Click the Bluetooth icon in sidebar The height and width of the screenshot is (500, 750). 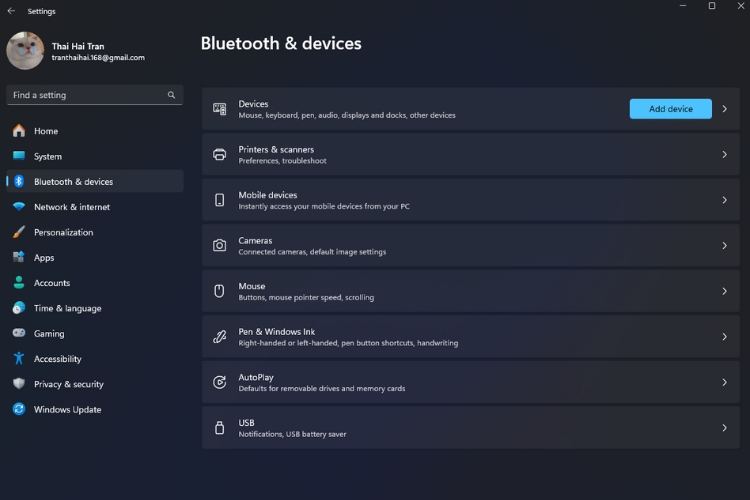tap(19, 182)
